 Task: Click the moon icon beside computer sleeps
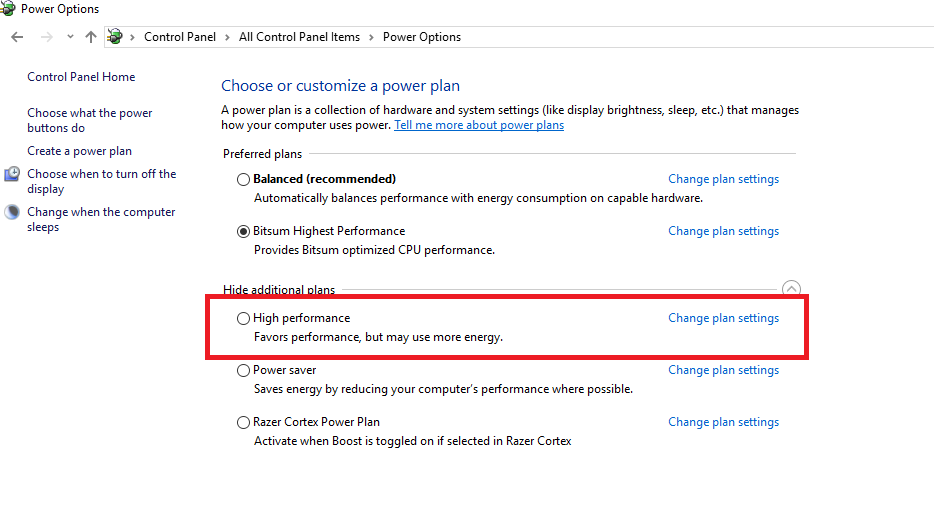point(12,212)
